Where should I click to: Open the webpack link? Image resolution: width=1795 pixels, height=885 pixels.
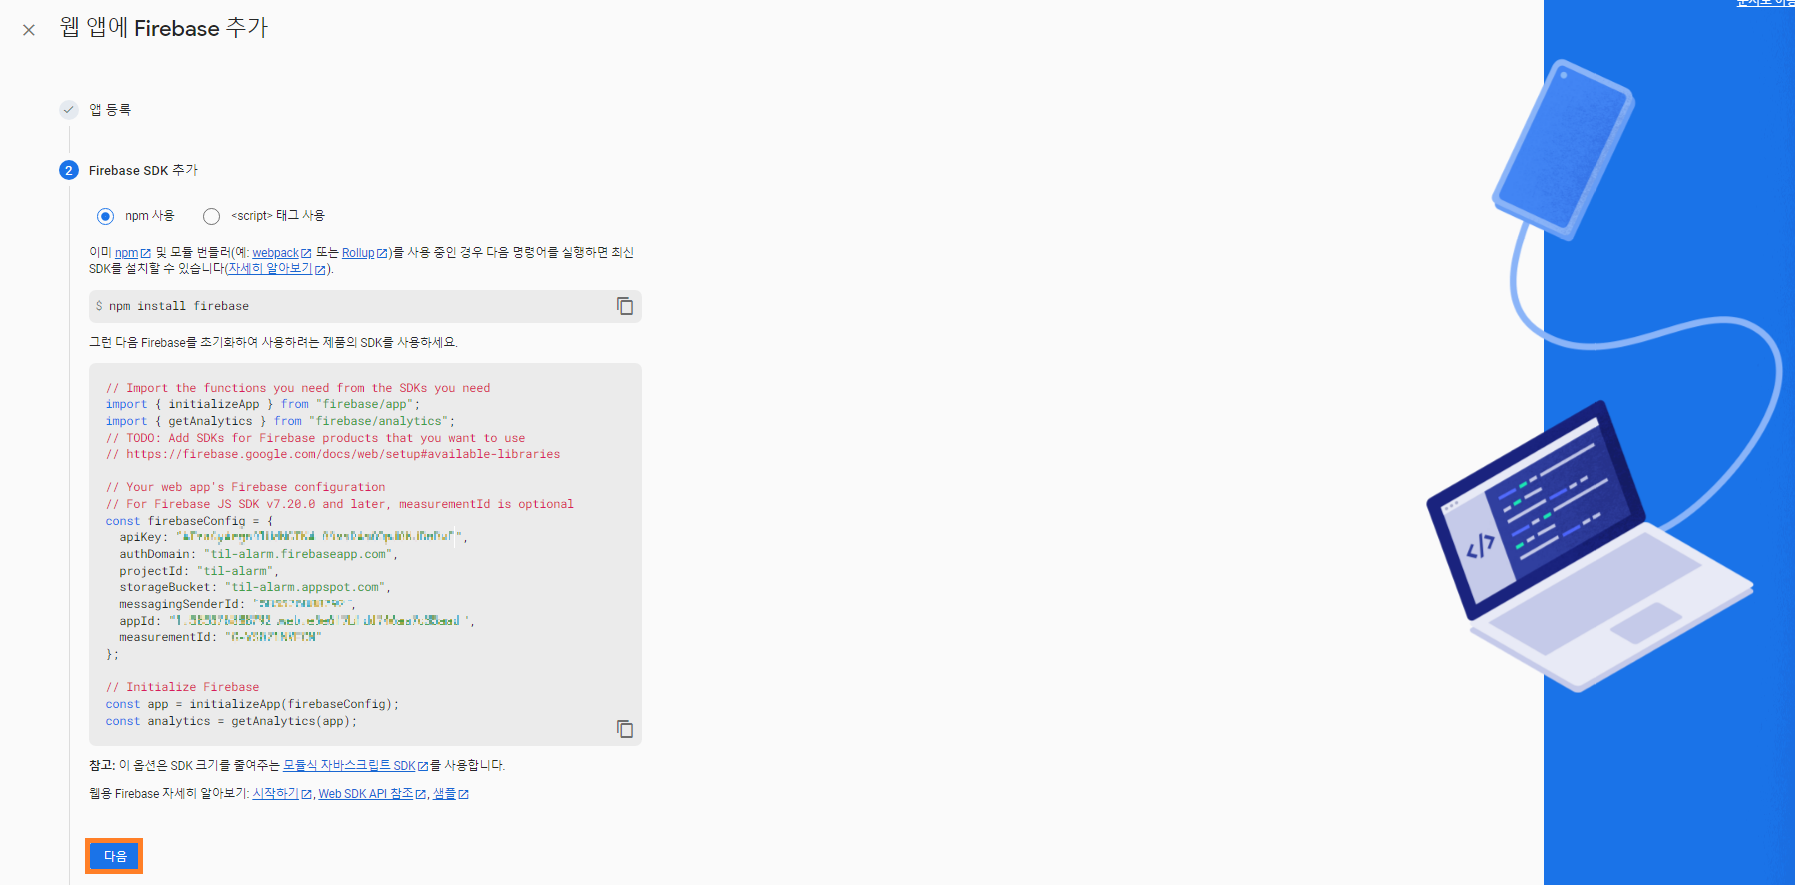275,253
